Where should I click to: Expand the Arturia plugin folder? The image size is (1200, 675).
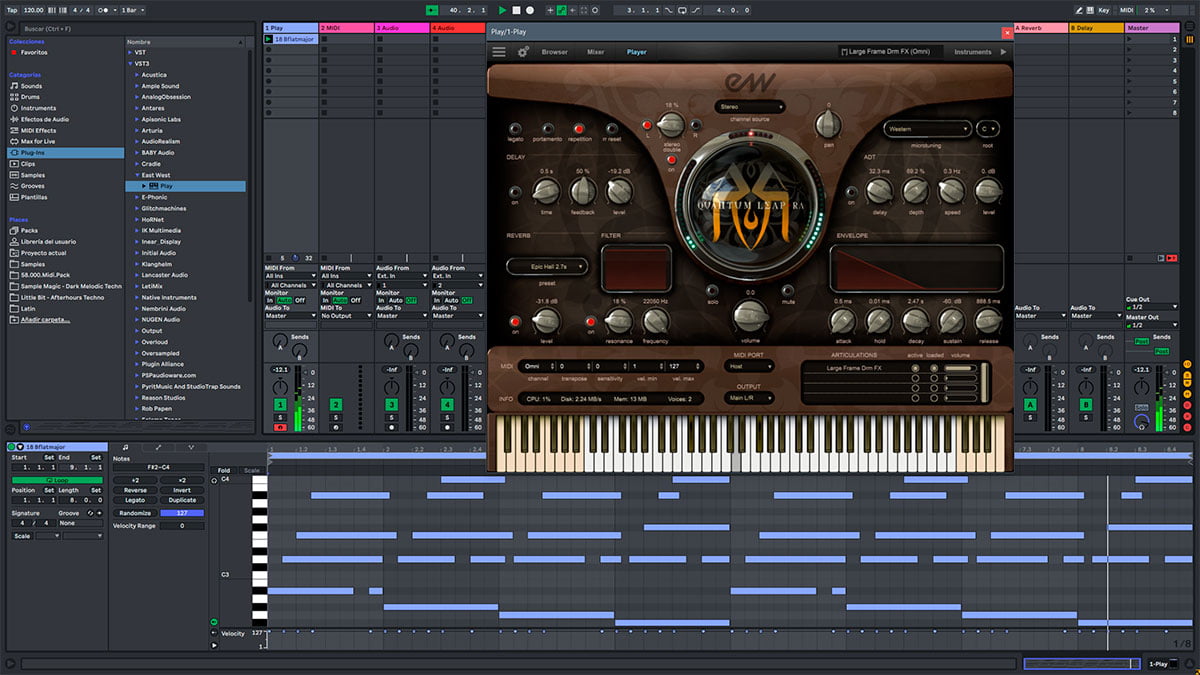(x=136, y=130)
